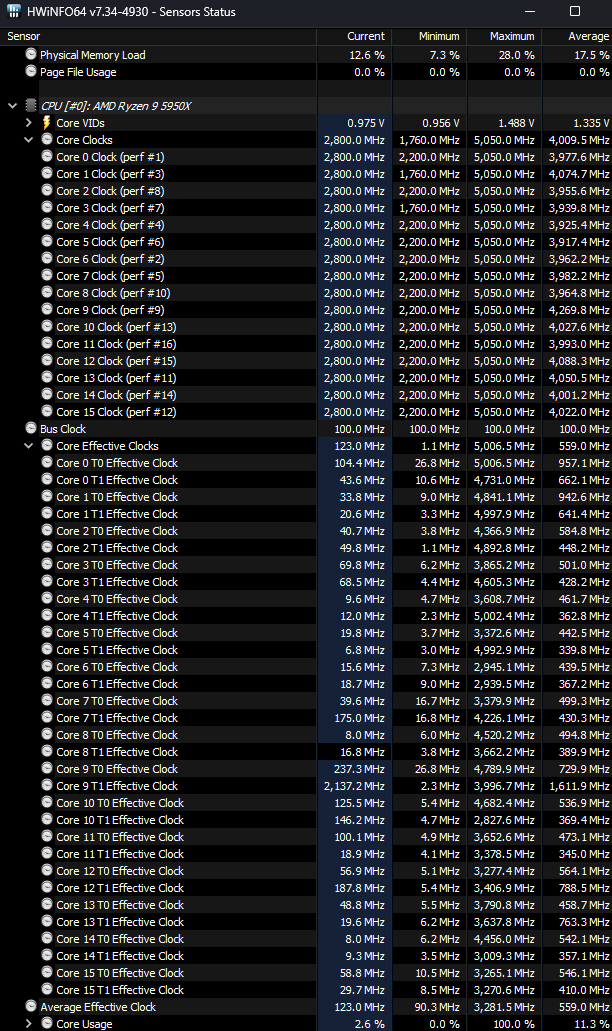
Task: Expand the Core Usage node
Action: (x=28, y=1024)
